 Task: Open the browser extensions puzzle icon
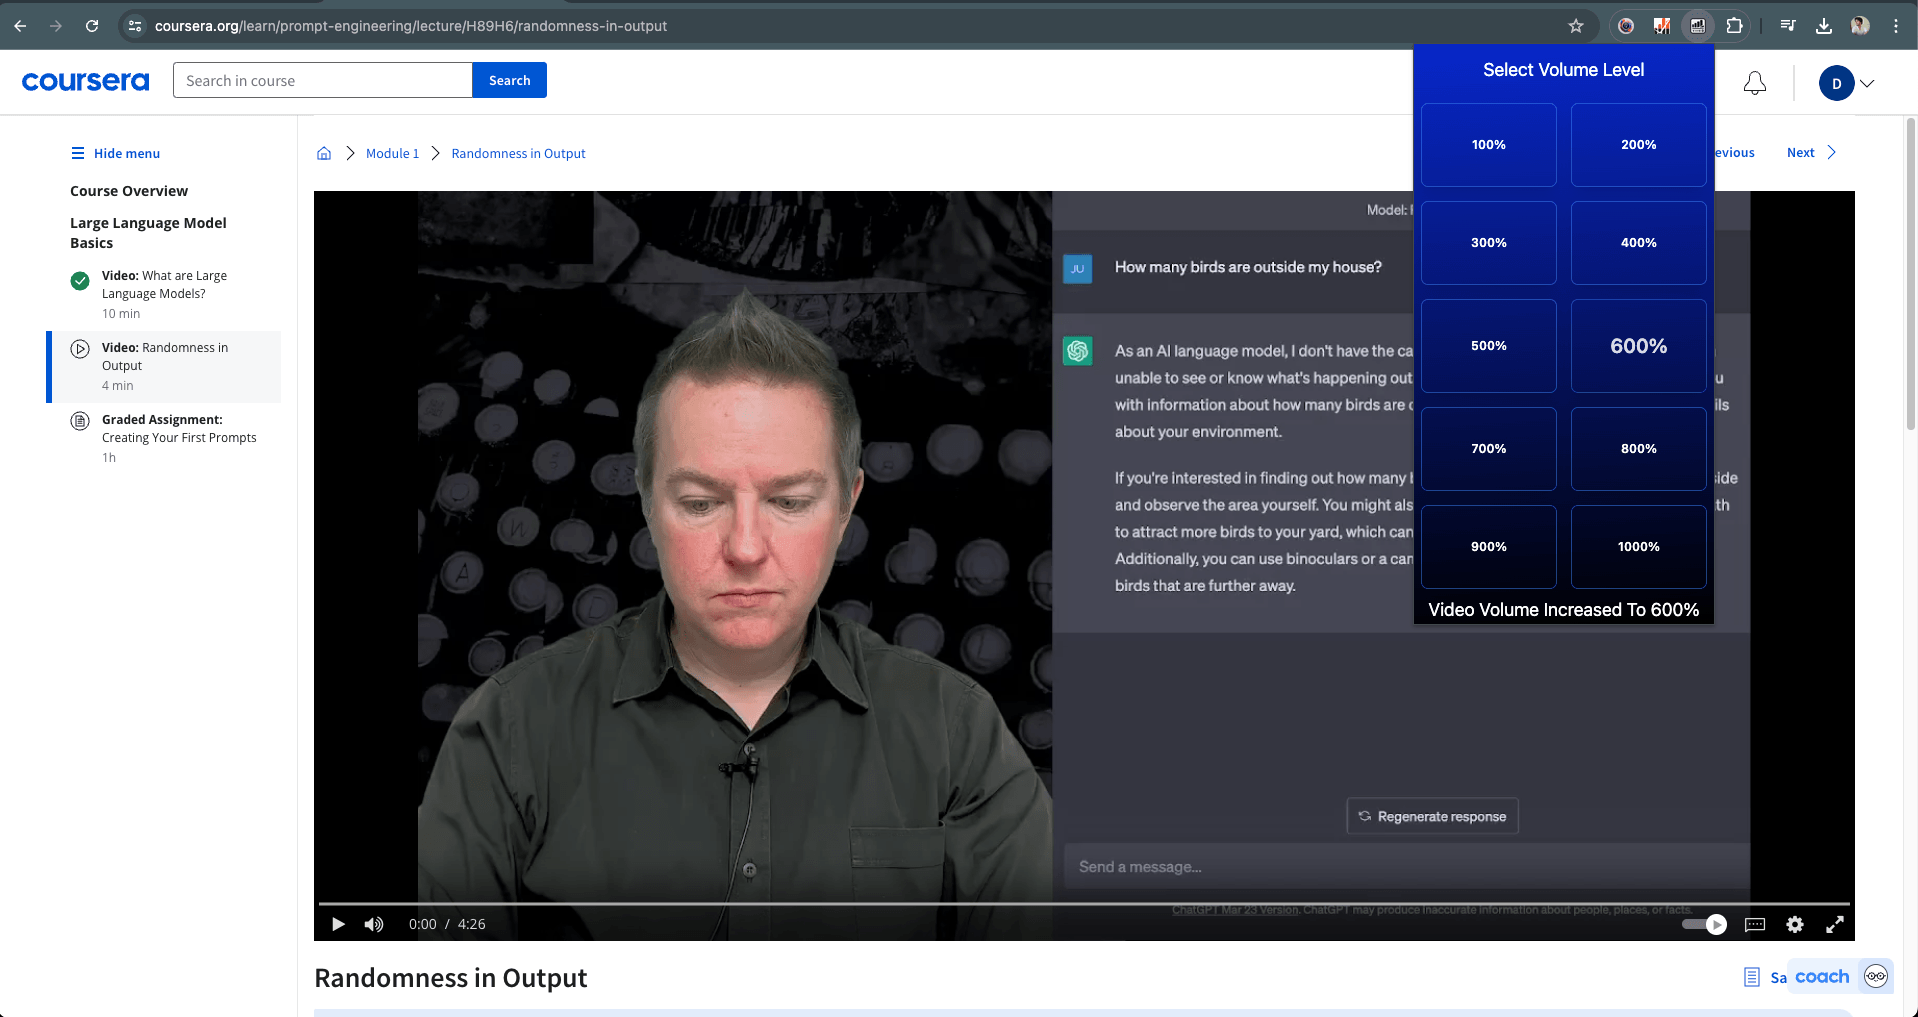pyautogui.click(x=1735, y=26)
